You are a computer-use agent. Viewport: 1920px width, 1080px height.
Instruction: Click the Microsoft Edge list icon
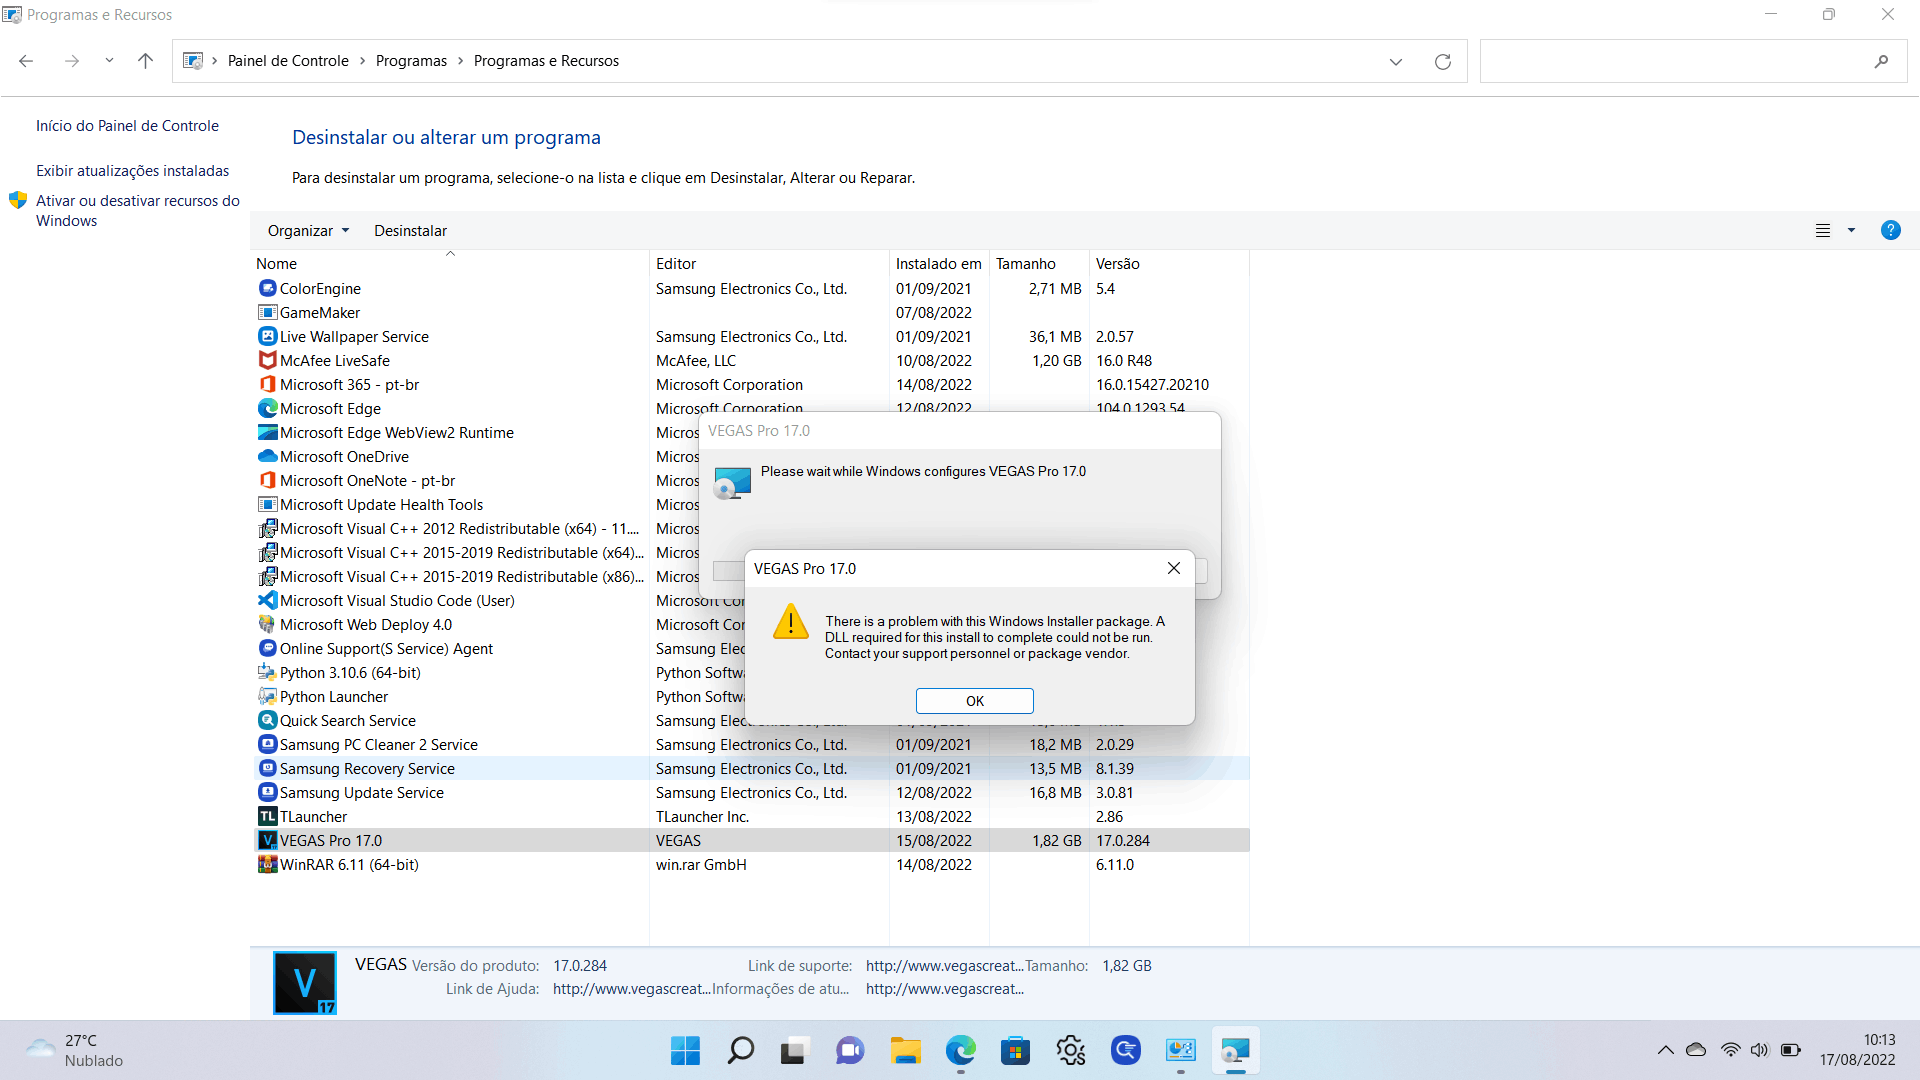267,408
